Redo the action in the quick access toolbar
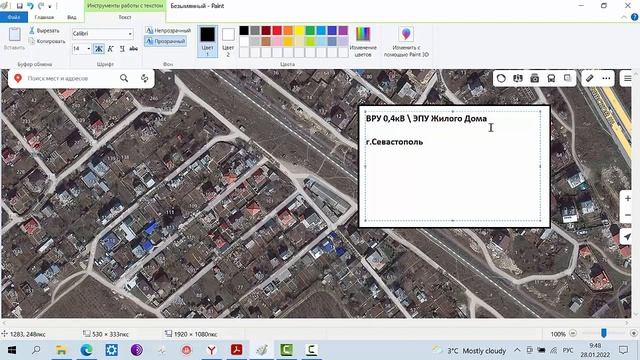This screenshot has width=640, height=360. coord(41,6)
